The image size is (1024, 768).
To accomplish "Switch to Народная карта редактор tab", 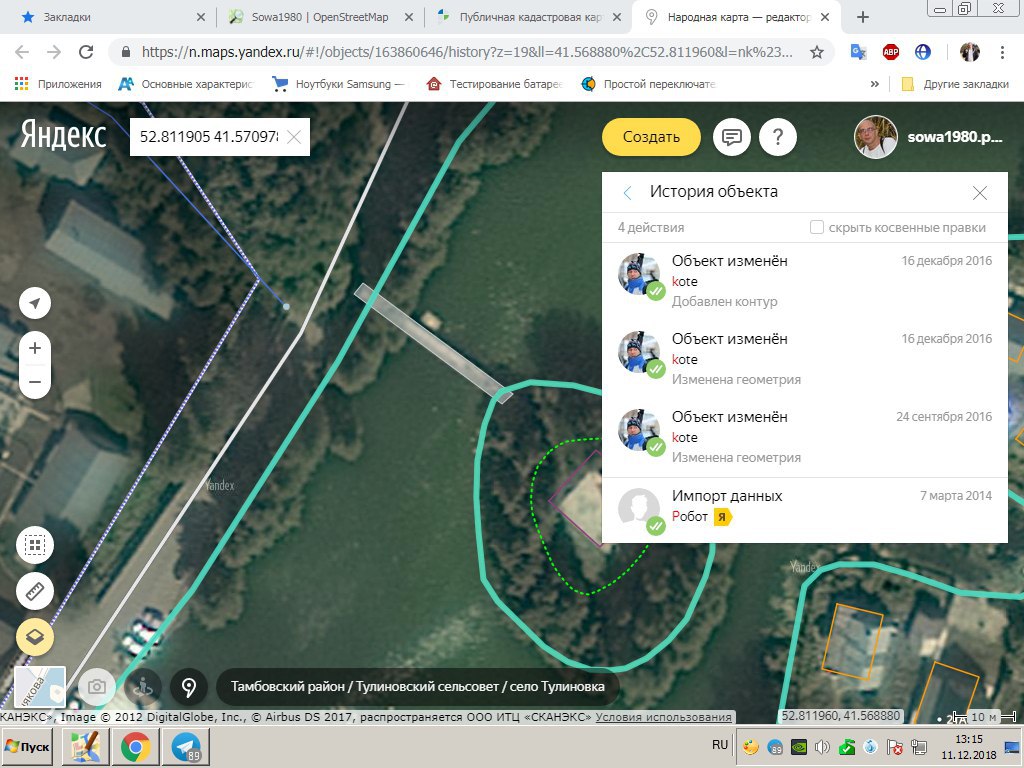I will (x=738, y=17).
